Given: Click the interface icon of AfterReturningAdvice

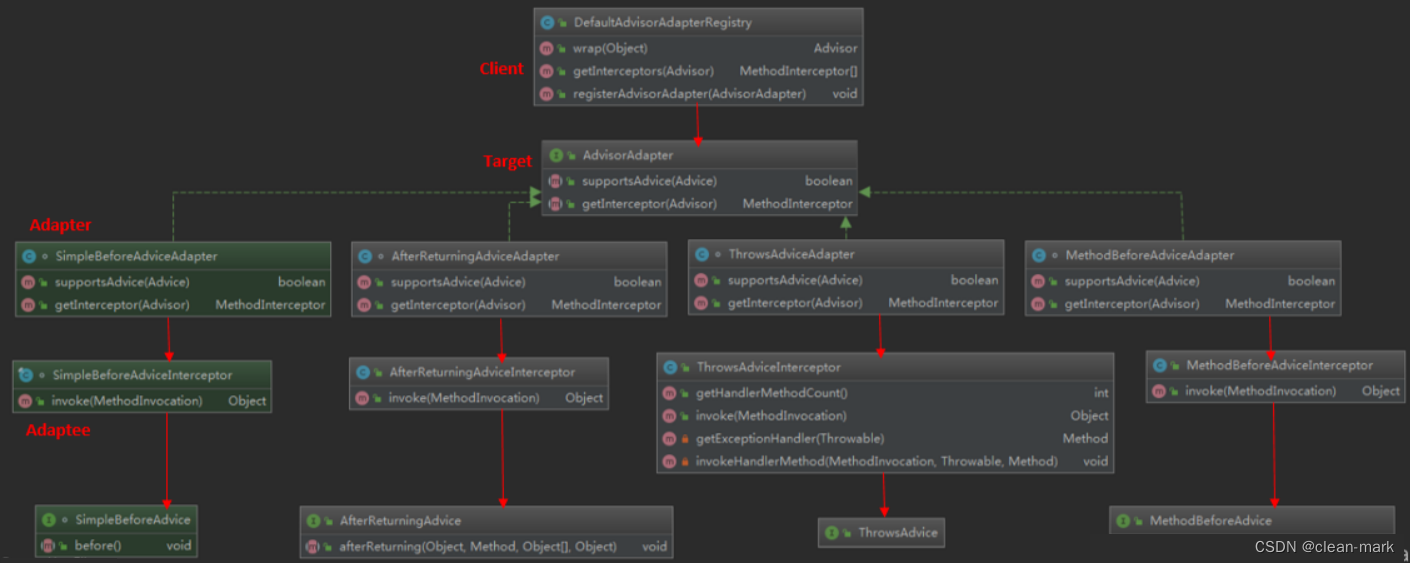Looking at the screenshot, I should click(313, 521).
